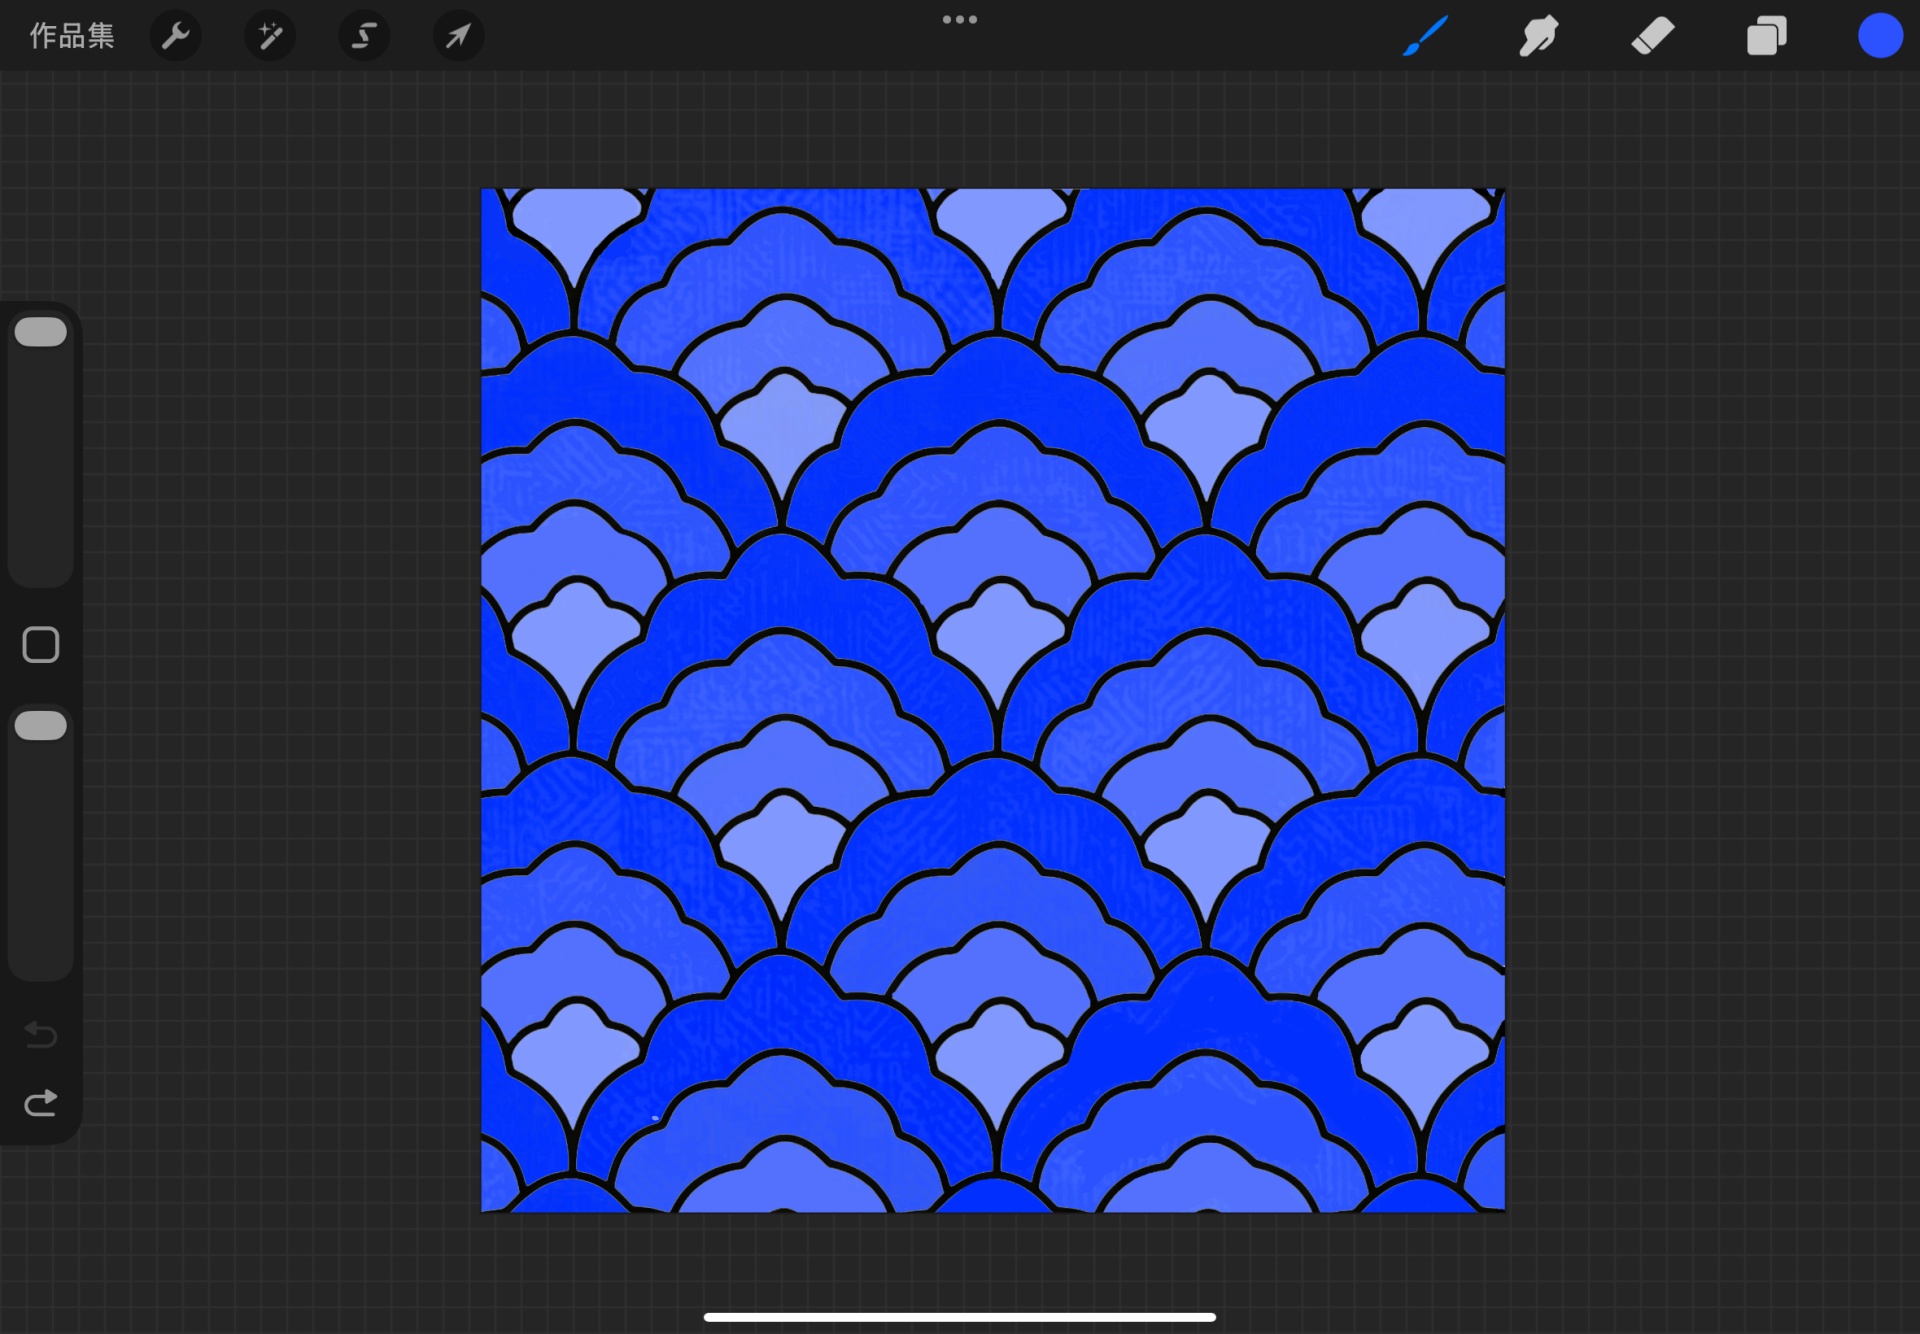Open the Layers panel
1920x1334 pixels.
tap(1767, 36)
